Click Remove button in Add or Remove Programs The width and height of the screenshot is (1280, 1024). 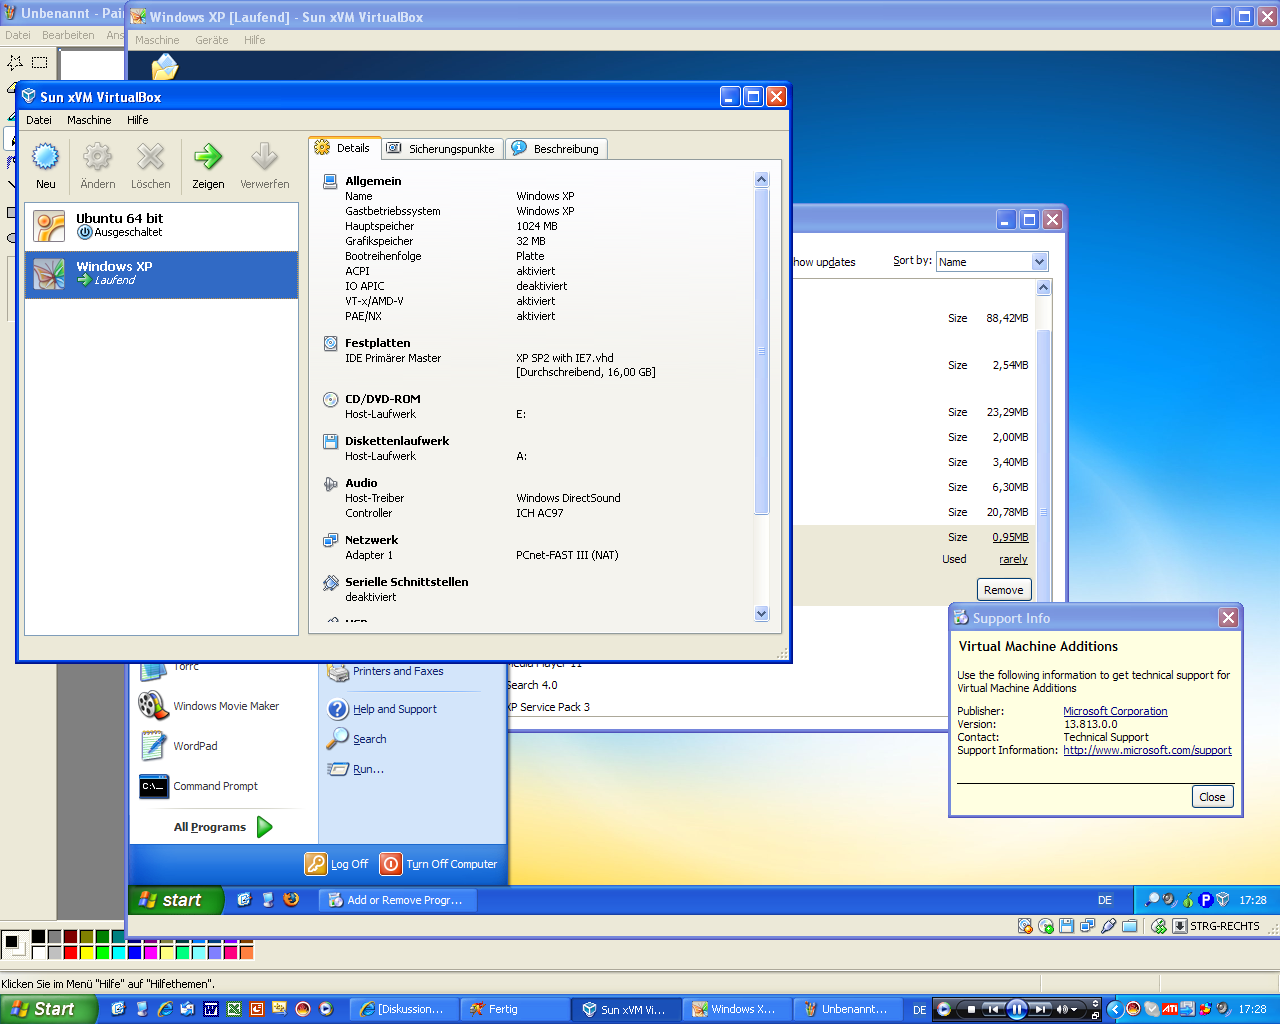point(1003,590)
